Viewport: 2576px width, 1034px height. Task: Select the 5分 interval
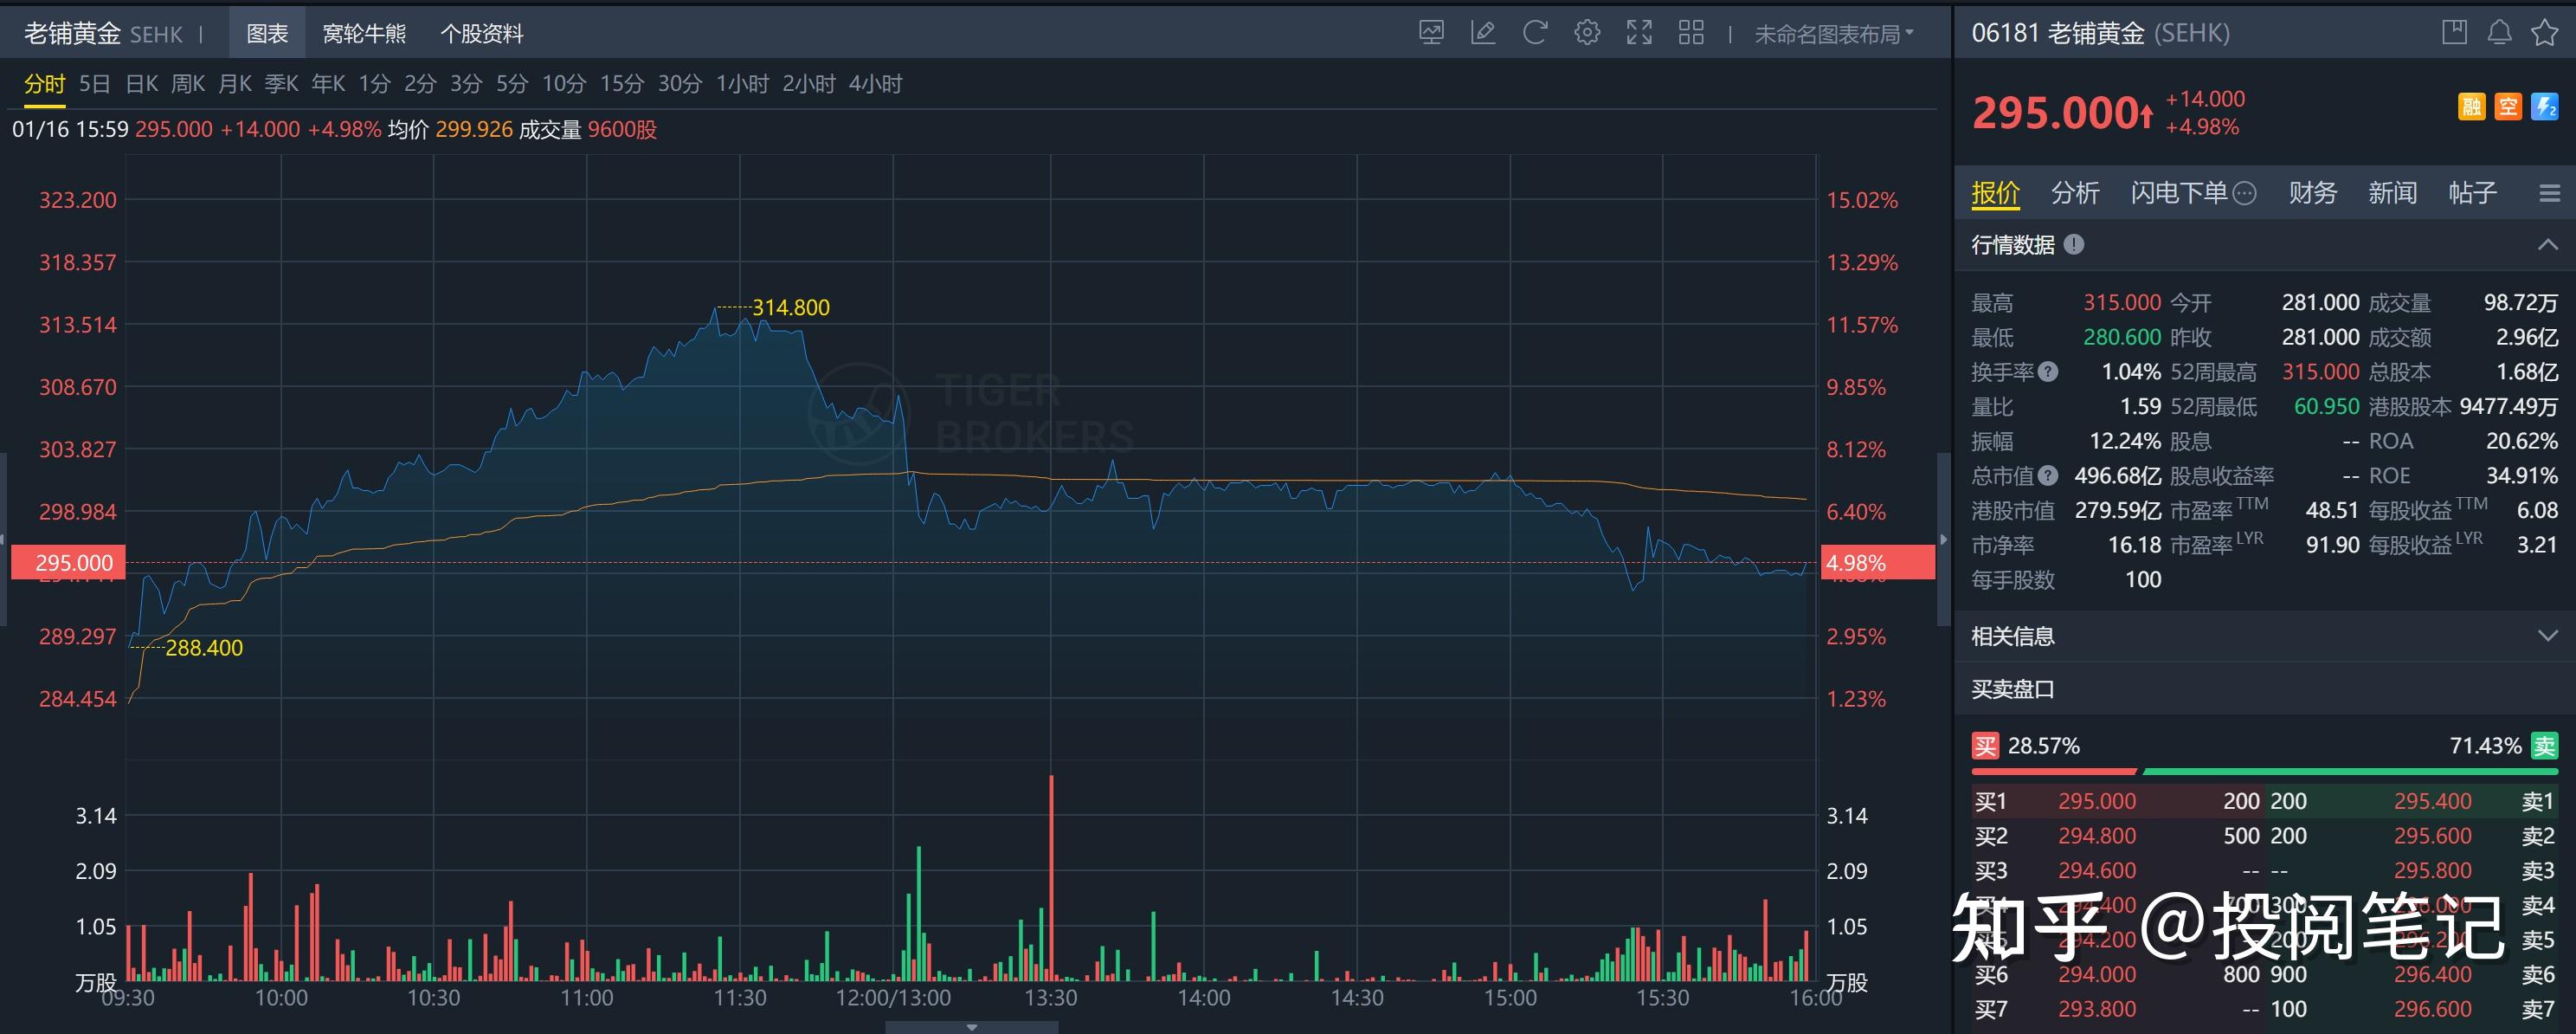pos(512,84)
